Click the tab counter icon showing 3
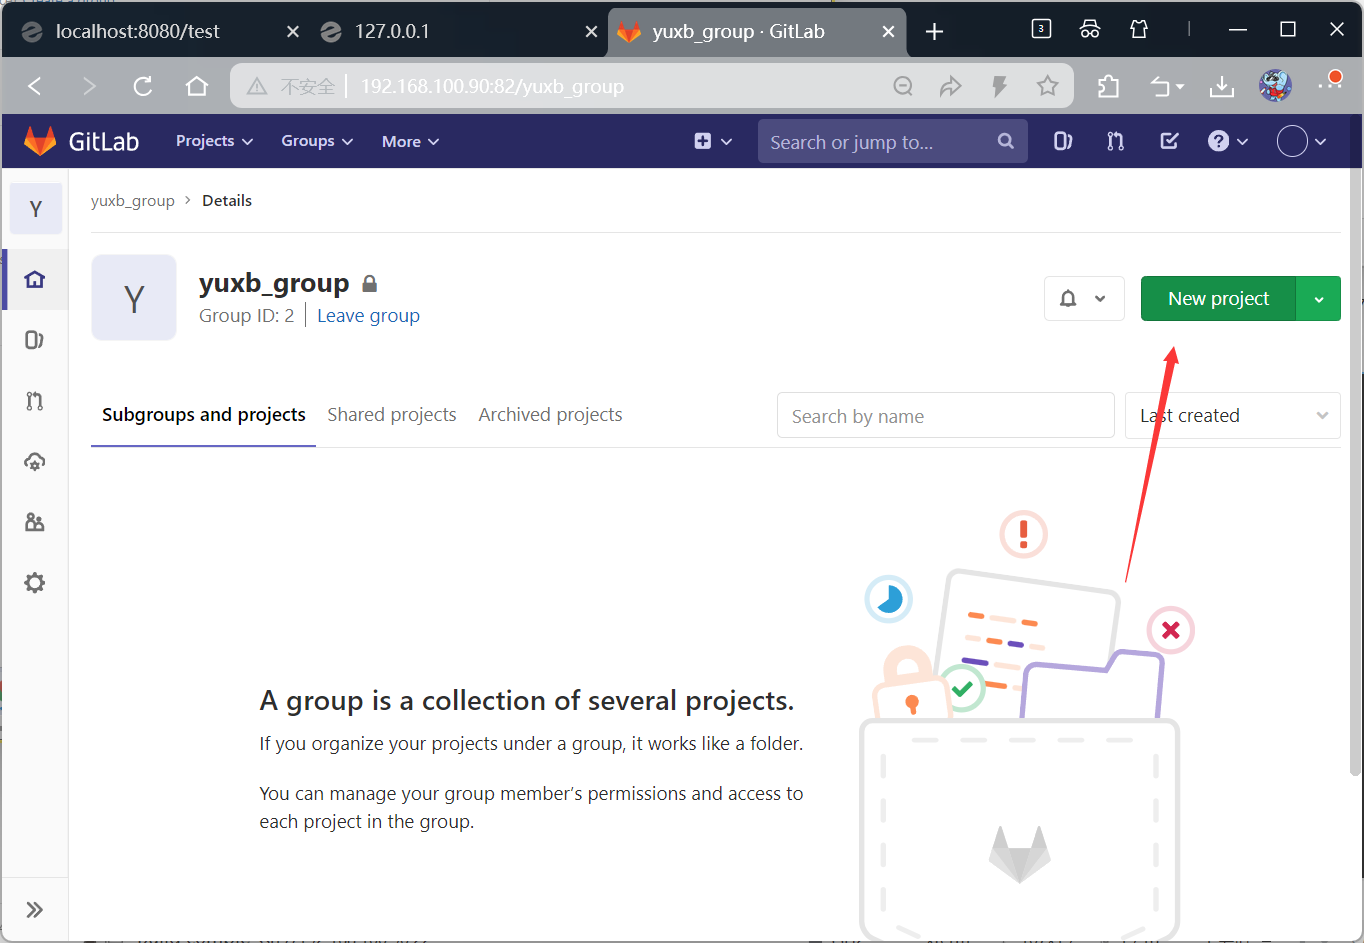Viewport: 1364px width, 943px height. [x=1041, y=29]
